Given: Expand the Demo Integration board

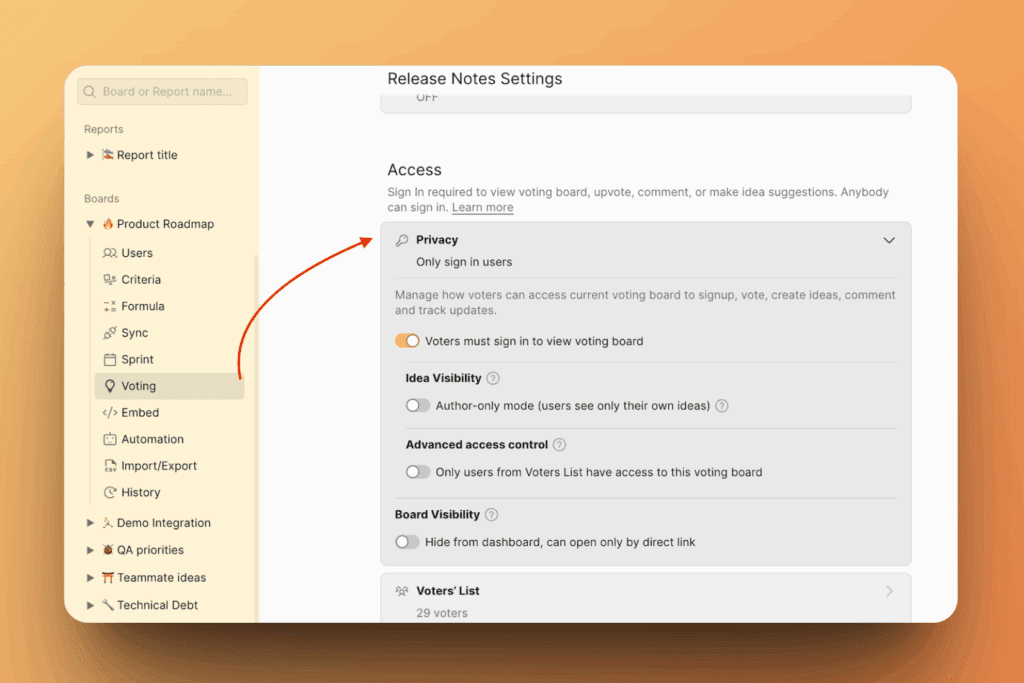Looking at the screenshot, I should coord(91,523).
